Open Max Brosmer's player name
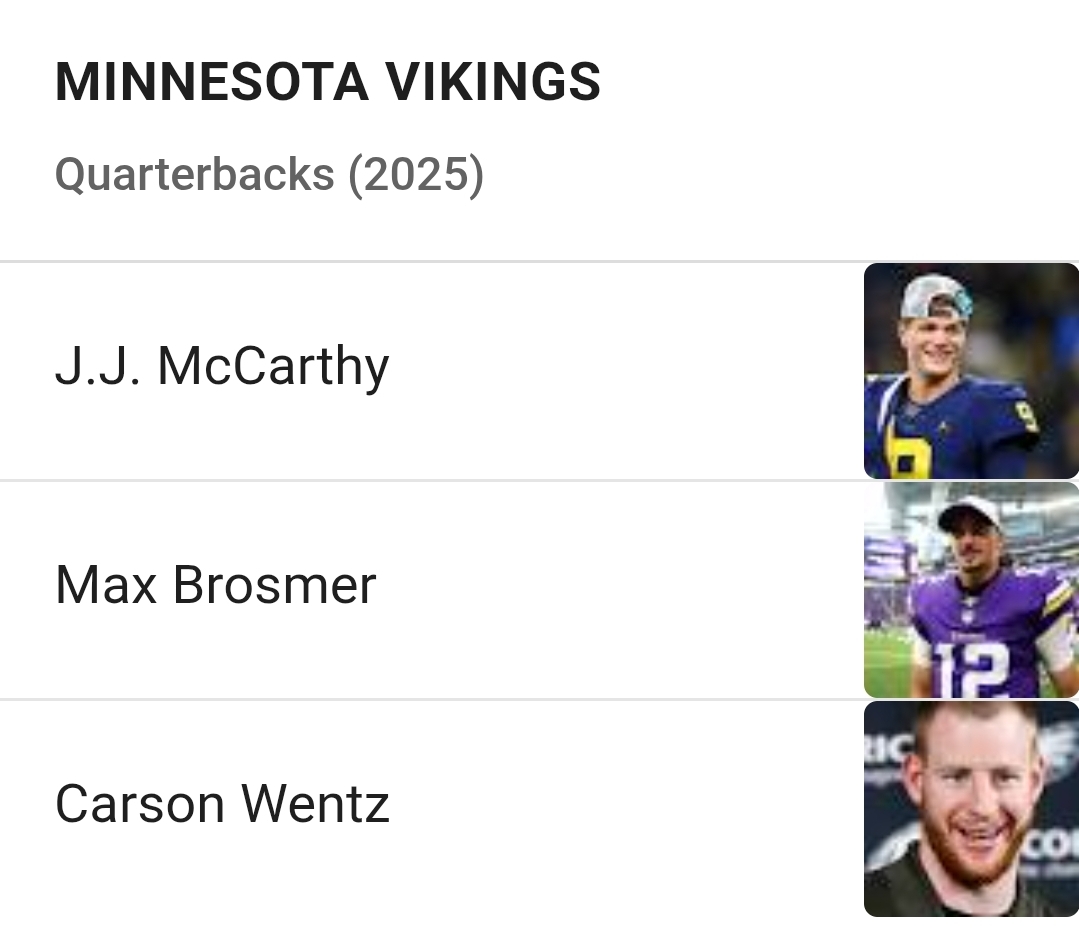This screenshot has width=1079, height=939. click(x=215, y=585)
